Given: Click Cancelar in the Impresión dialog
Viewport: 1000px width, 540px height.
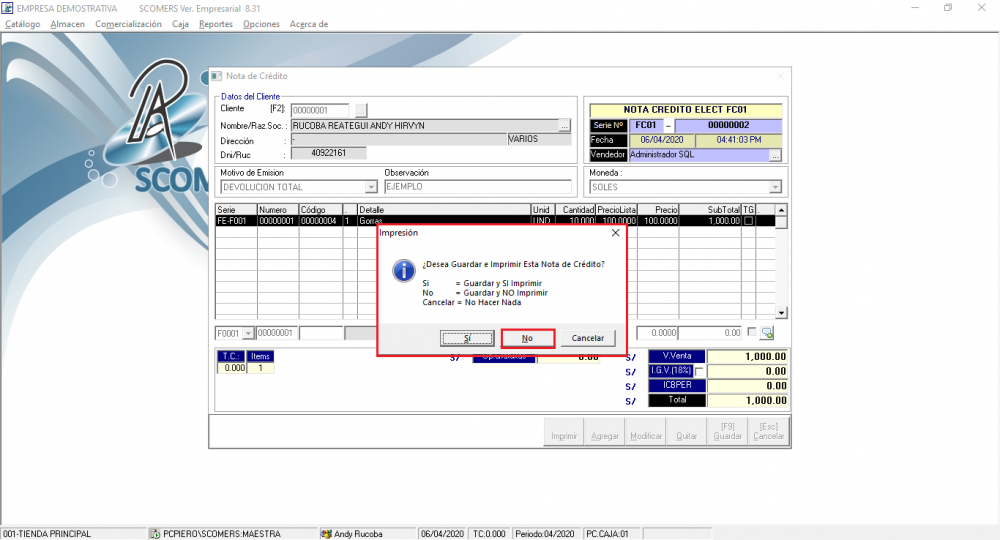Looking at the screenshot, I should (x=587, y=338).
